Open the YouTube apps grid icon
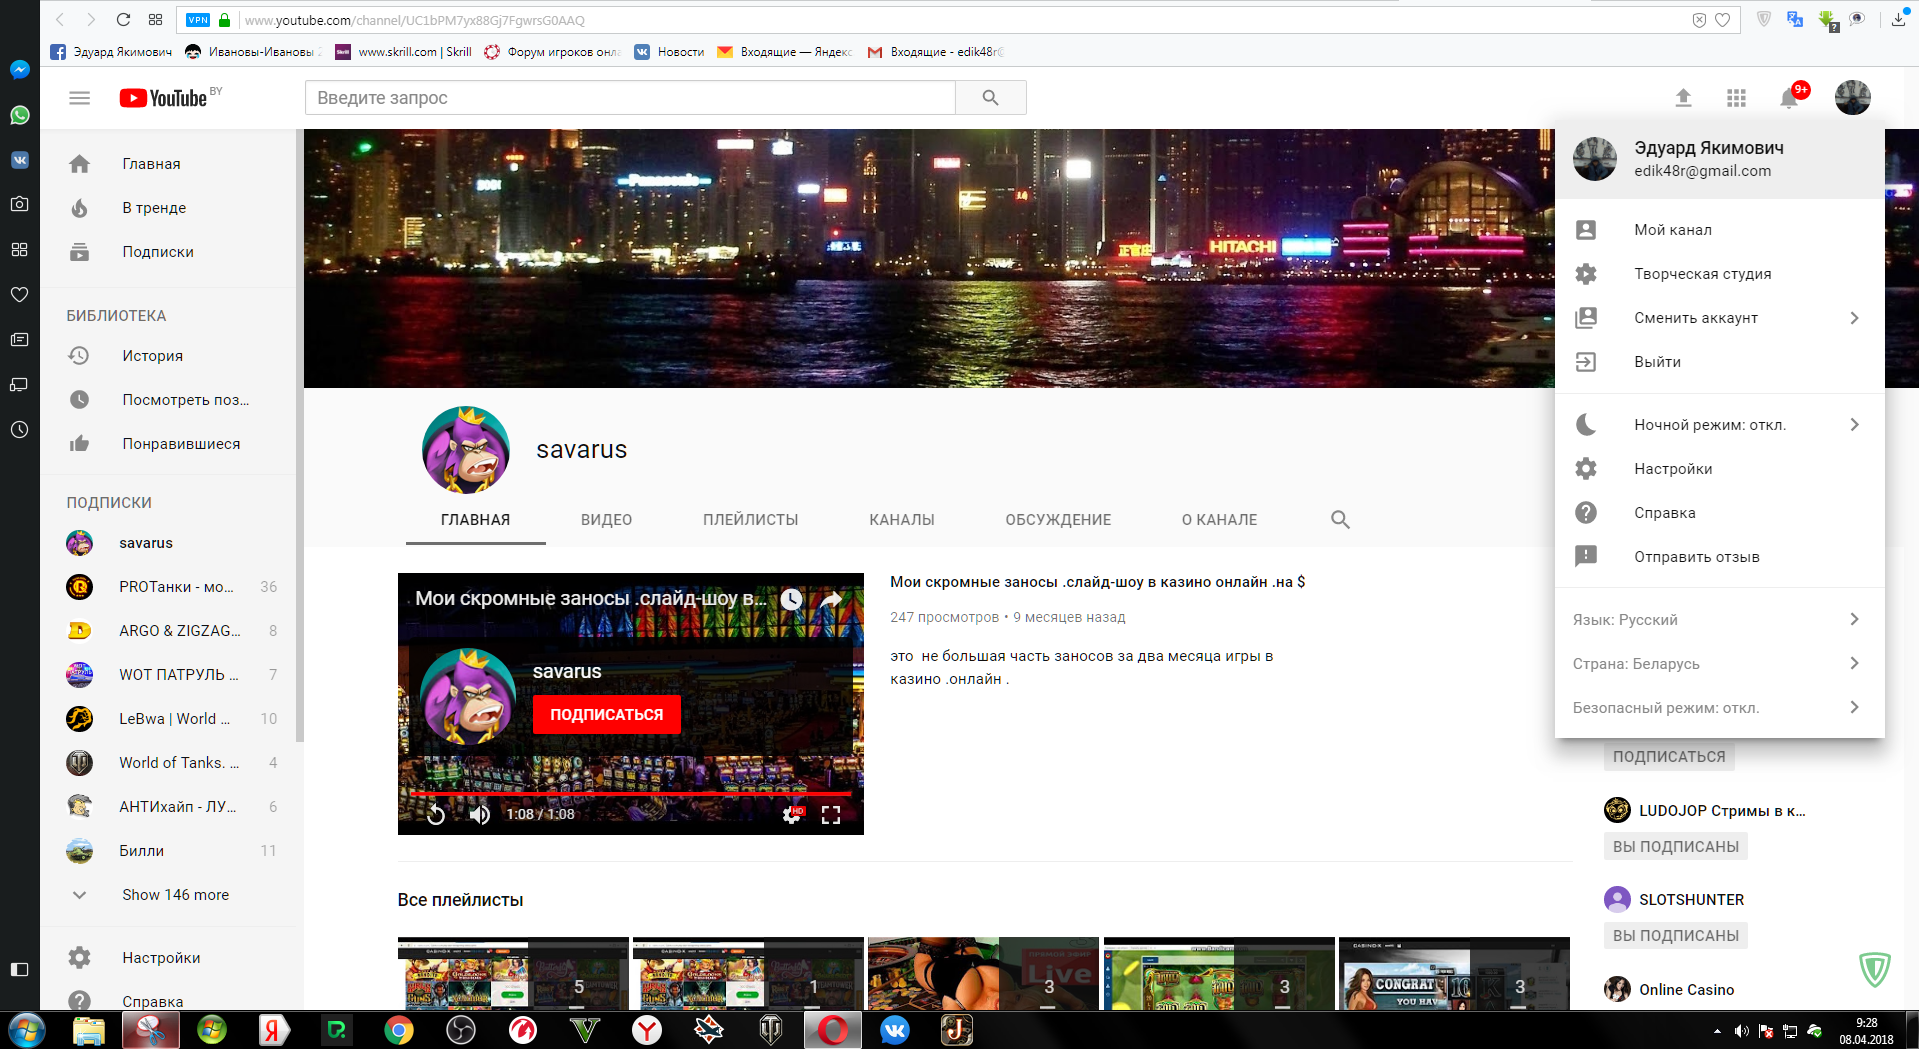 (1736, 97)
